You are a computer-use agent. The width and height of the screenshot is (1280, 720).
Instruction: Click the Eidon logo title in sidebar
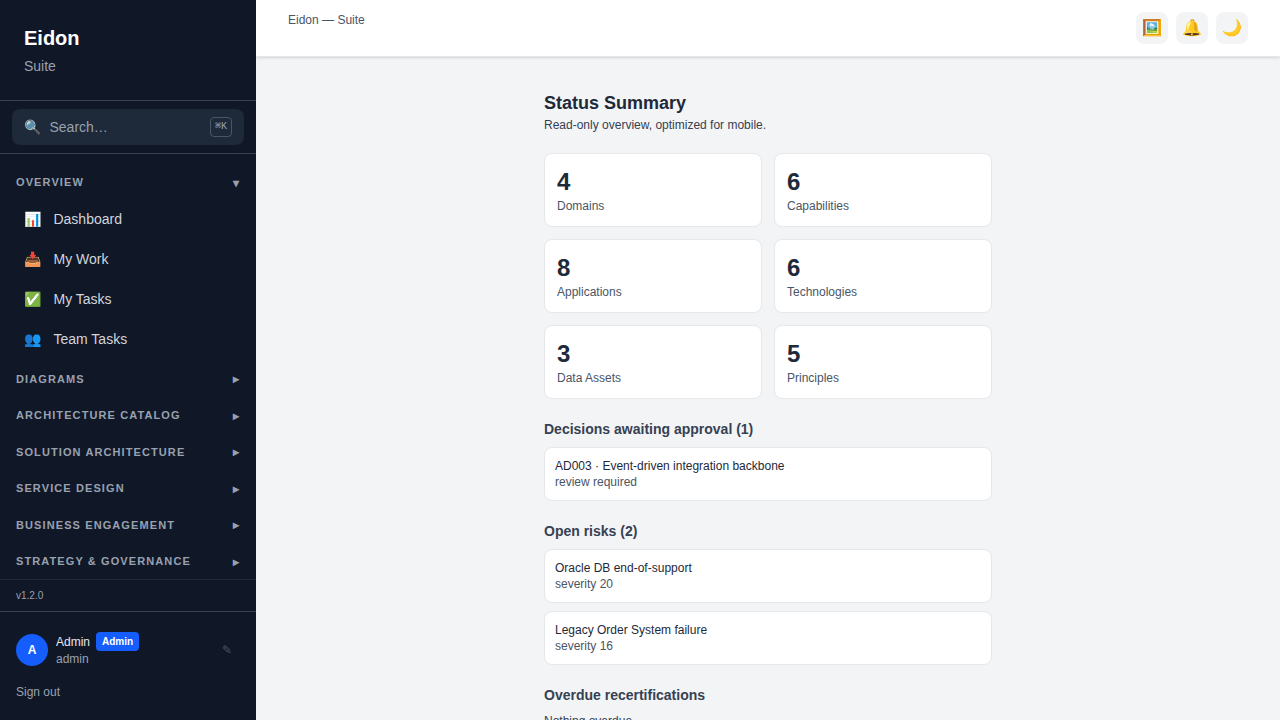click(x=52, y=38)
